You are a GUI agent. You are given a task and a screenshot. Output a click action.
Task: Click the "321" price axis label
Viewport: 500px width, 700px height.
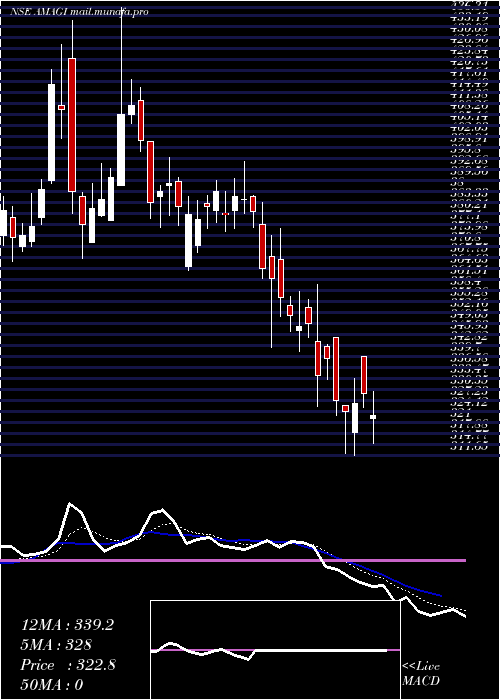coord(458,414)
